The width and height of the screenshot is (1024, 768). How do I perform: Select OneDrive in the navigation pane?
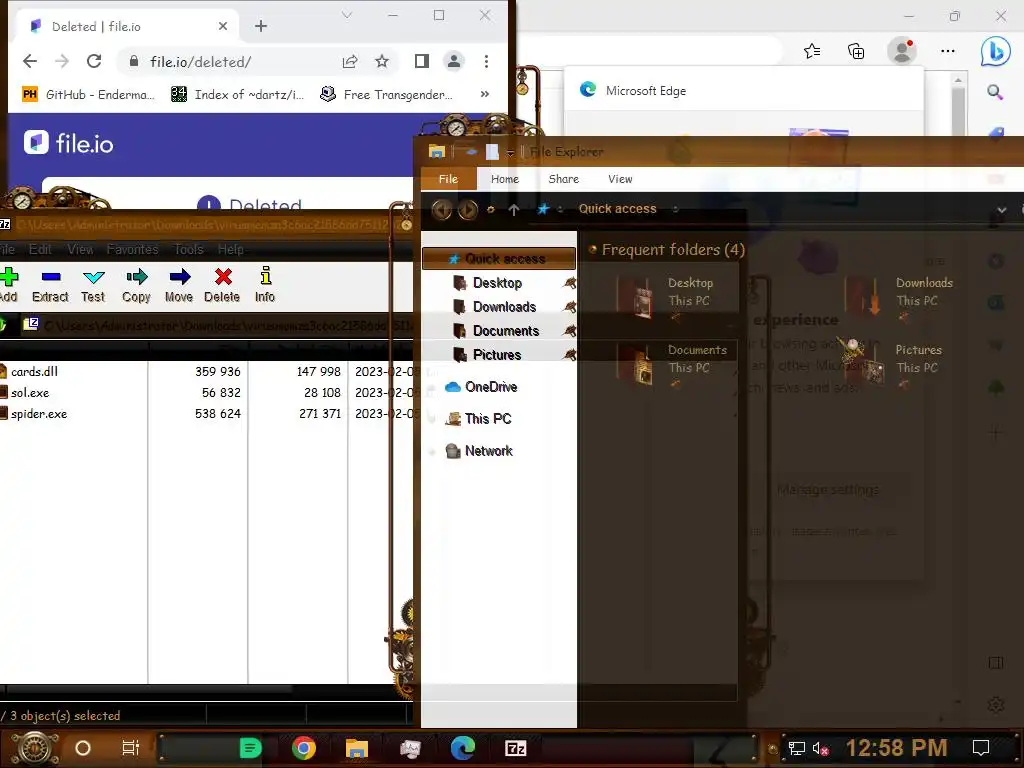point(481,387)
